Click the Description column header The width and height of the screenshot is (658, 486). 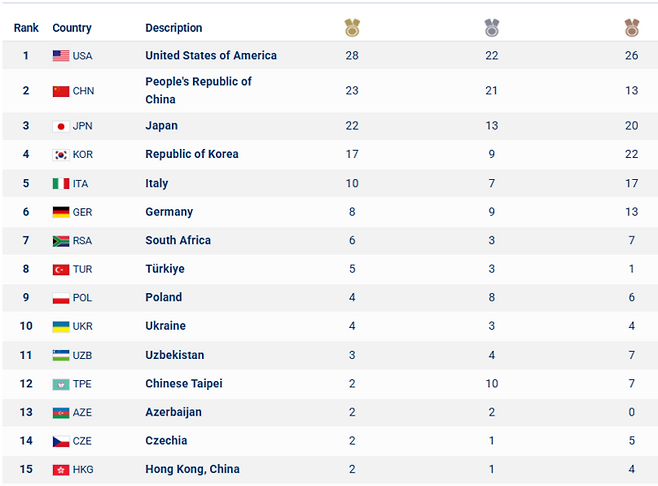point(174,28)
